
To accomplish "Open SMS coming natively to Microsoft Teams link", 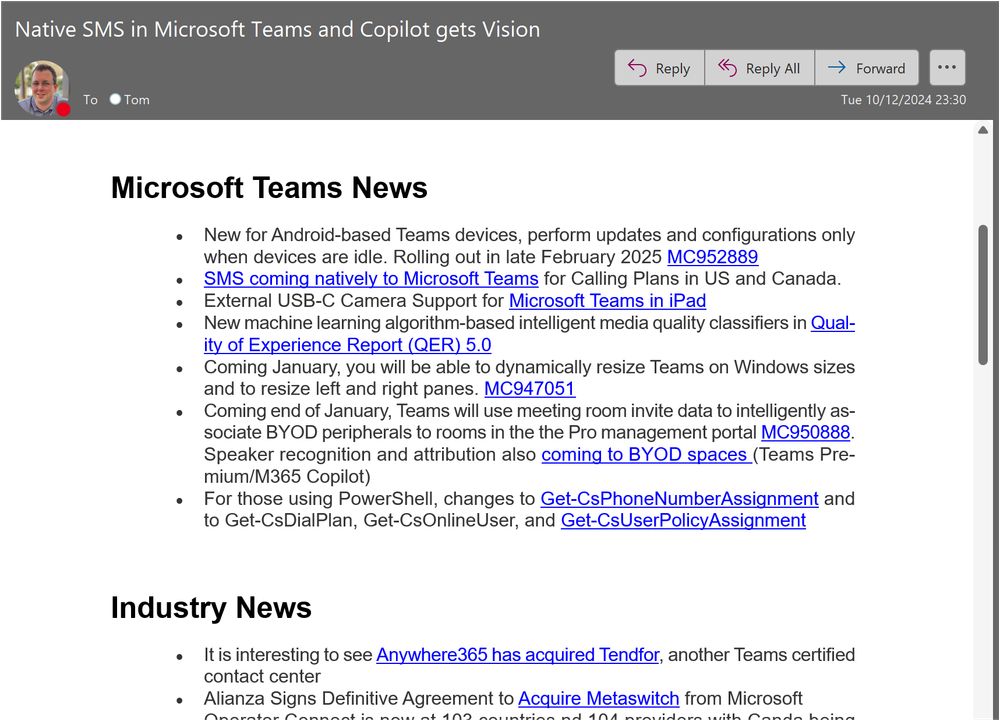I will [x=371, y=279].
